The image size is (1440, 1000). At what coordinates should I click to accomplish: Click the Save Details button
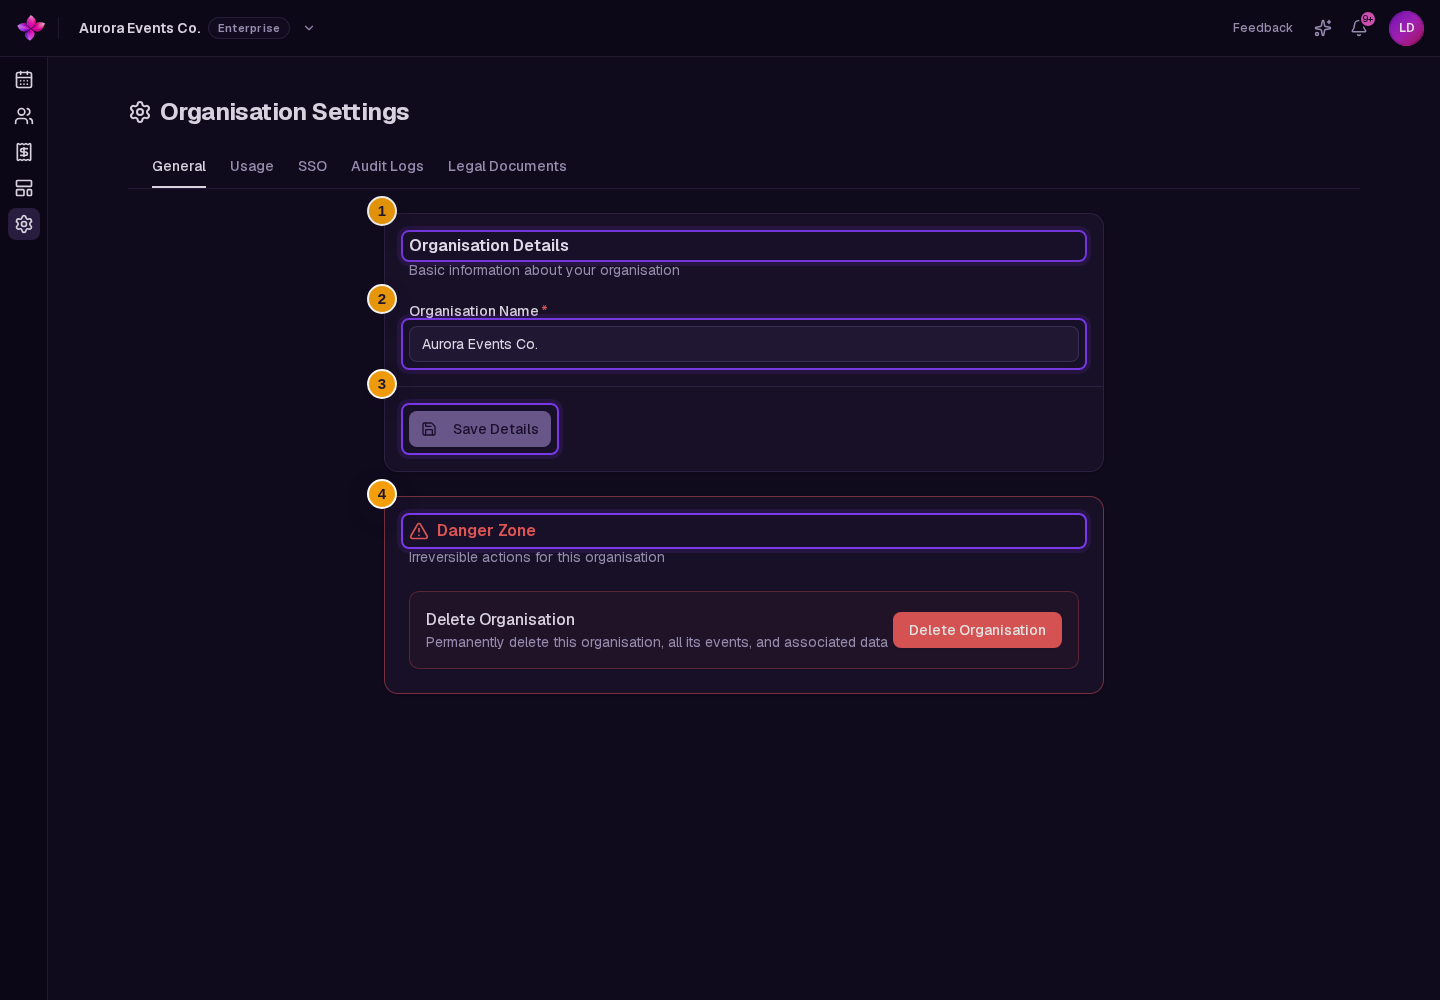coord(480,429)
